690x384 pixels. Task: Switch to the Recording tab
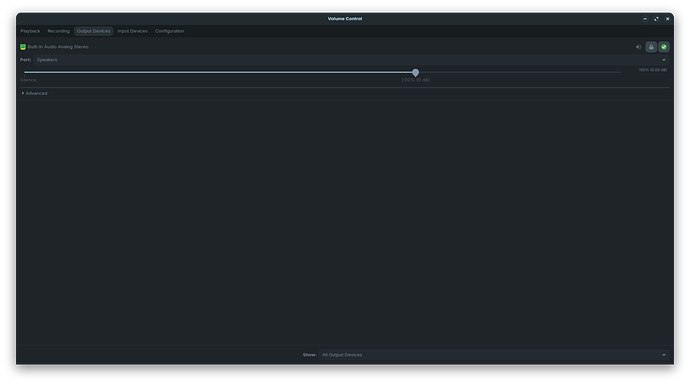coord(59,31)
